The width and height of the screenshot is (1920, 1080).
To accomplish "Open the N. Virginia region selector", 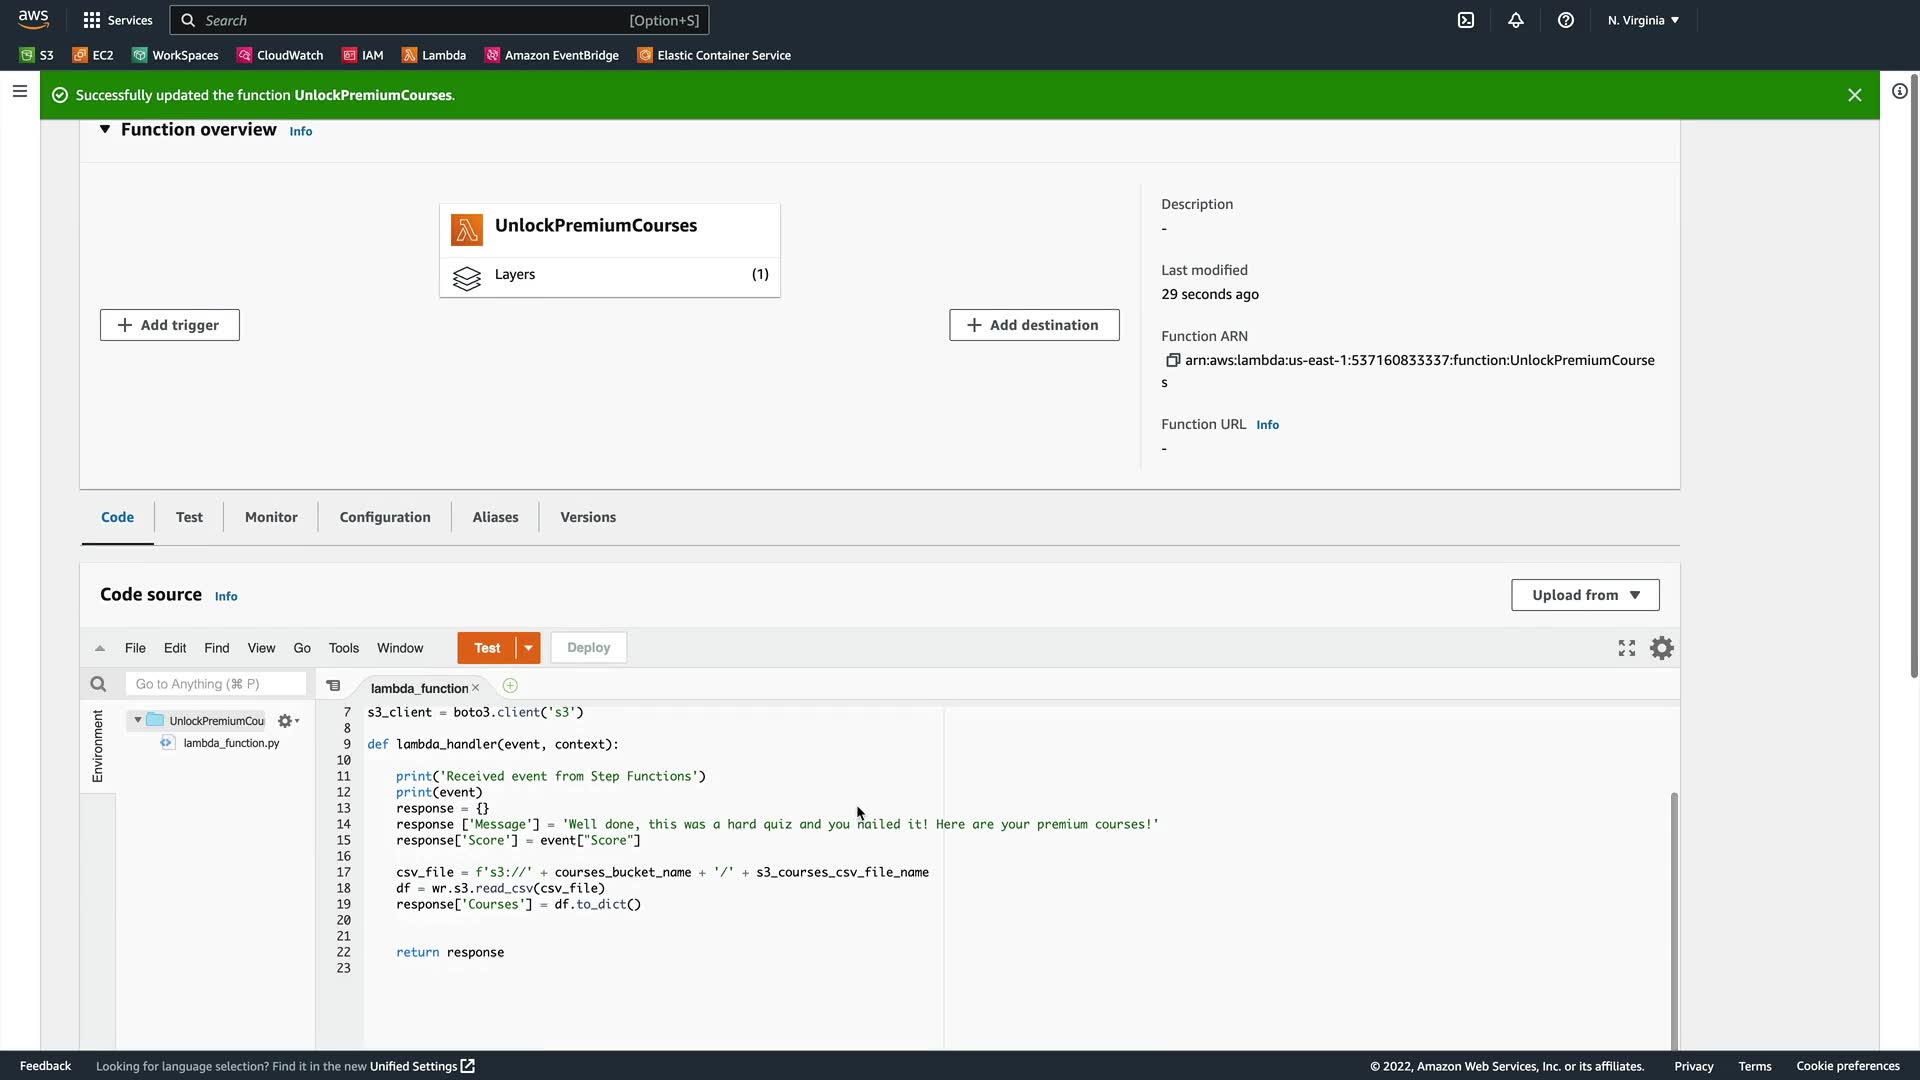I will pos(1643,20).
